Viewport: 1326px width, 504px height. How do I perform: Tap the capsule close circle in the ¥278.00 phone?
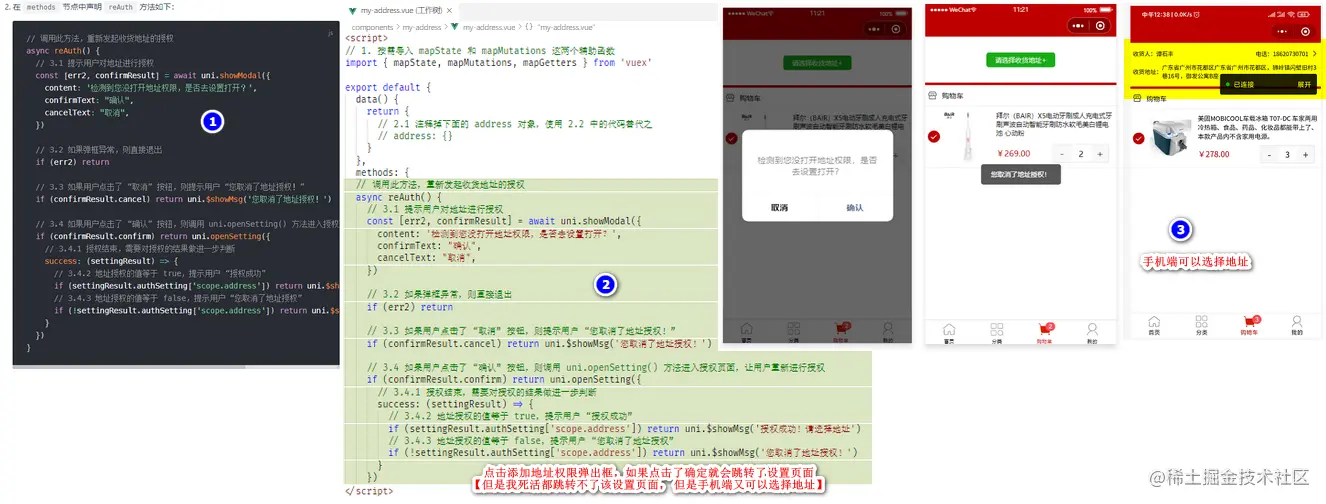tap(1305, 31)
